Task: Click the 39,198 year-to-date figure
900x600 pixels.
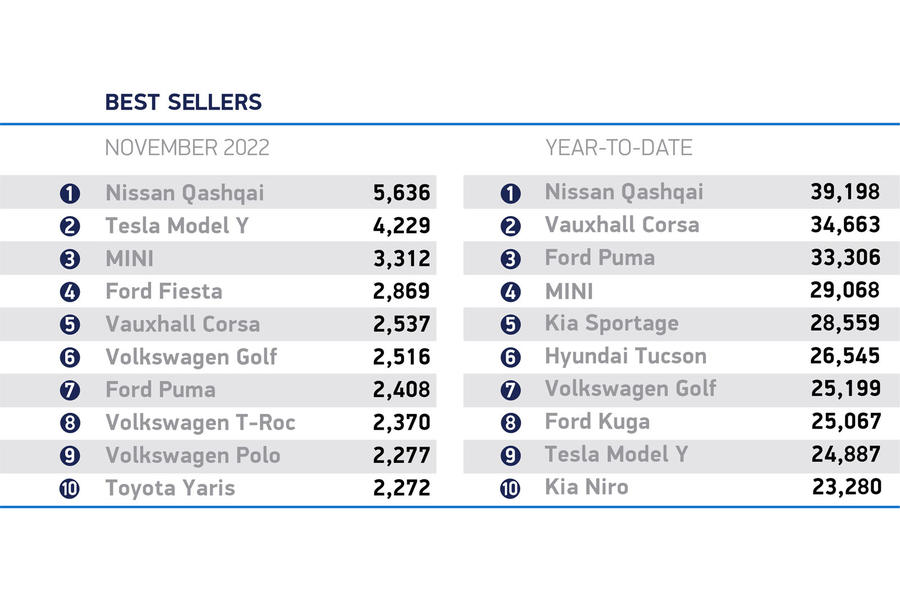Action: tap(845, 192)
